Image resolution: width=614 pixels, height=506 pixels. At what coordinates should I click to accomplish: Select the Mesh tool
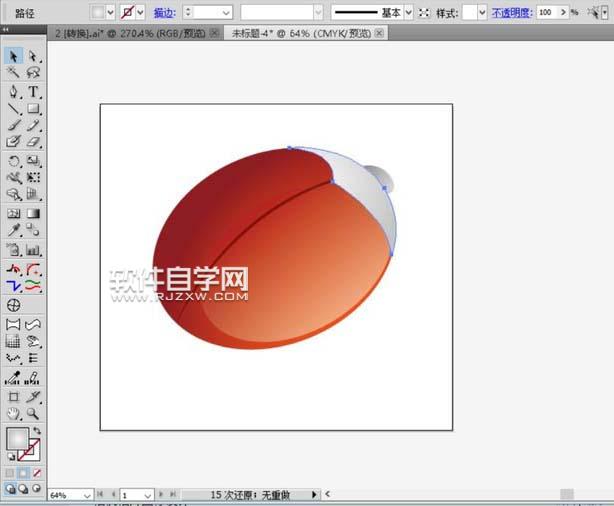coord(13,213)
